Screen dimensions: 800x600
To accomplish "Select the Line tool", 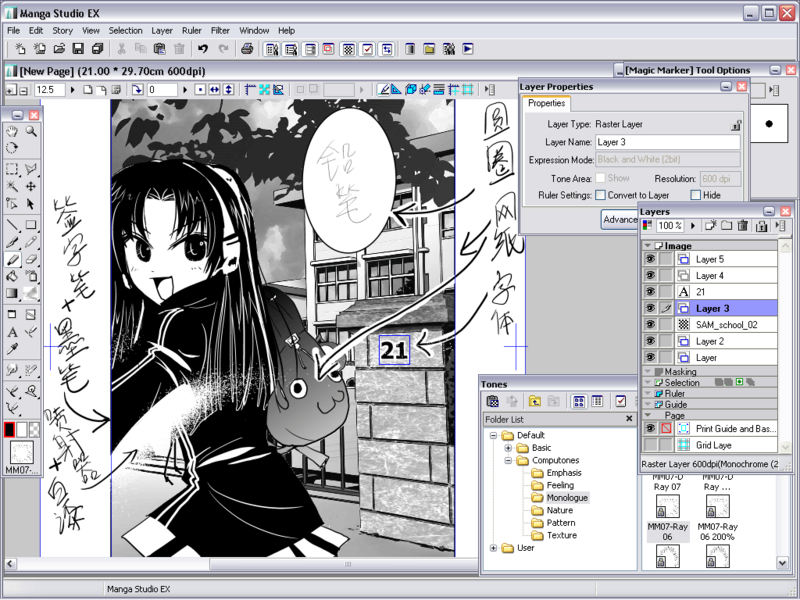I will 12,224.
